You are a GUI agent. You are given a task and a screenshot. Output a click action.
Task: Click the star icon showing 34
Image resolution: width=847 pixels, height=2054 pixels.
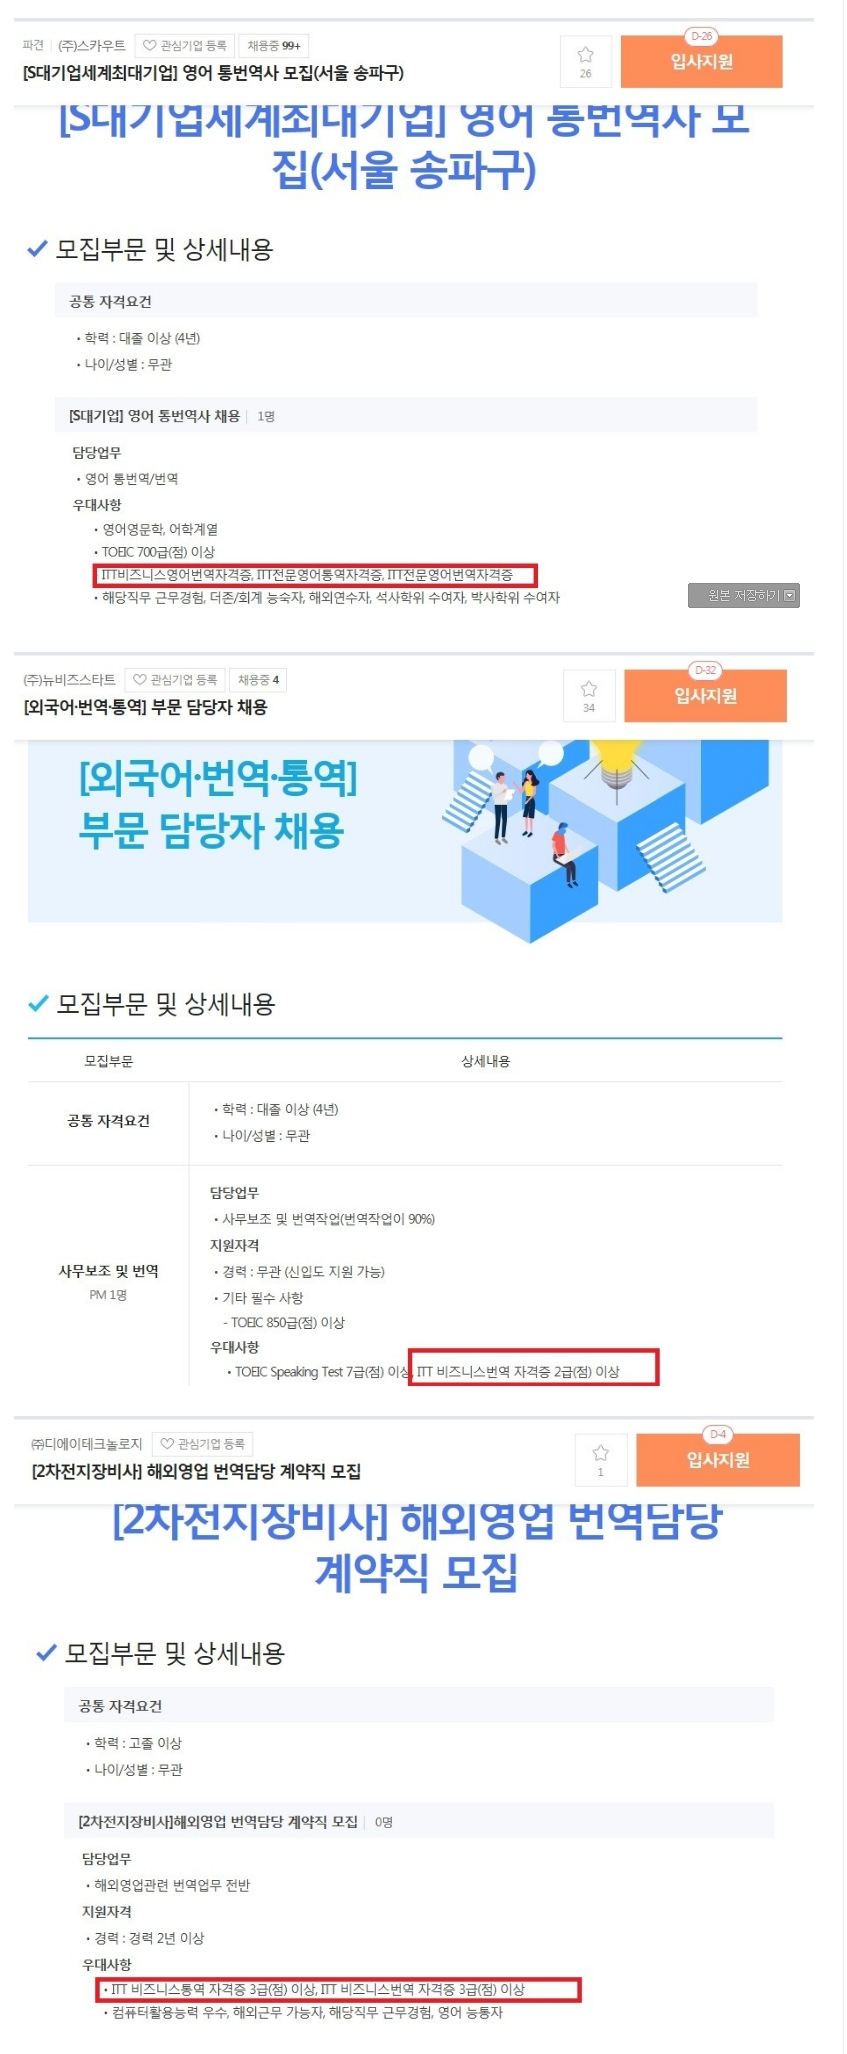click(x=589, y=695)
